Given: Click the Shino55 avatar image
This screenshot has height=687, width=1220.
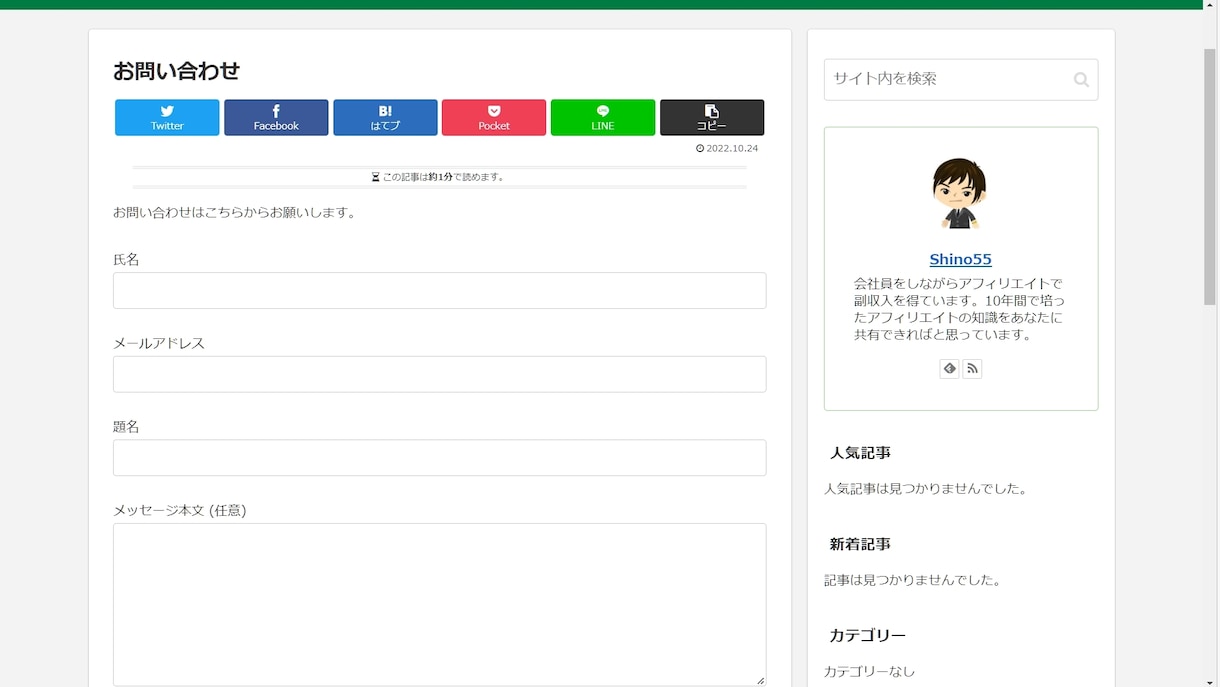Looking at the screenshot, I should [x=960, y=193].
